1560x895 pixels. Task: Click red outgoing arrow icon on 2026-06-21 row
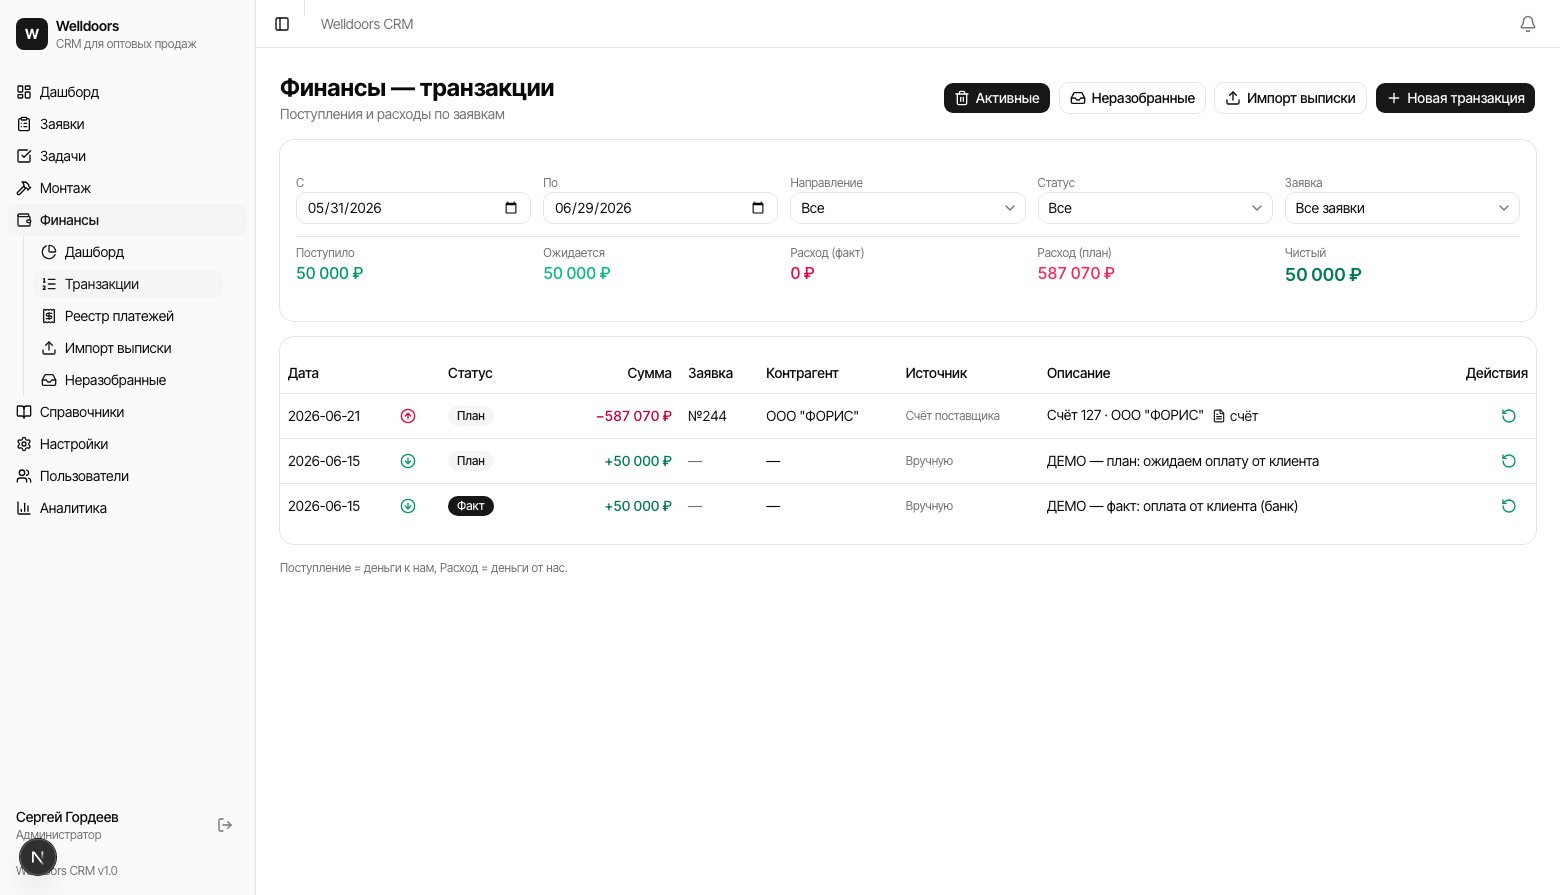pos(408,416)
